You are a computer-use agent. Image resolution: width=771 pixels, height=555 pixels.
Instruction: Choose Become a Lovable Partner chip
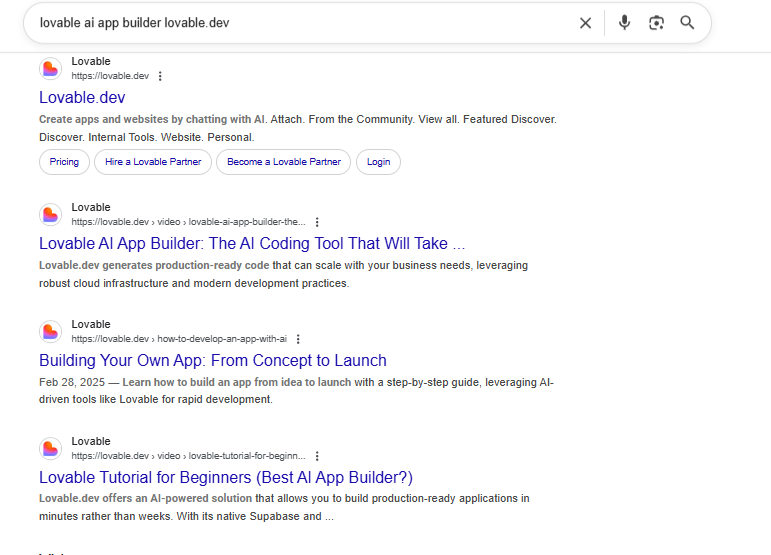point(284,162)
